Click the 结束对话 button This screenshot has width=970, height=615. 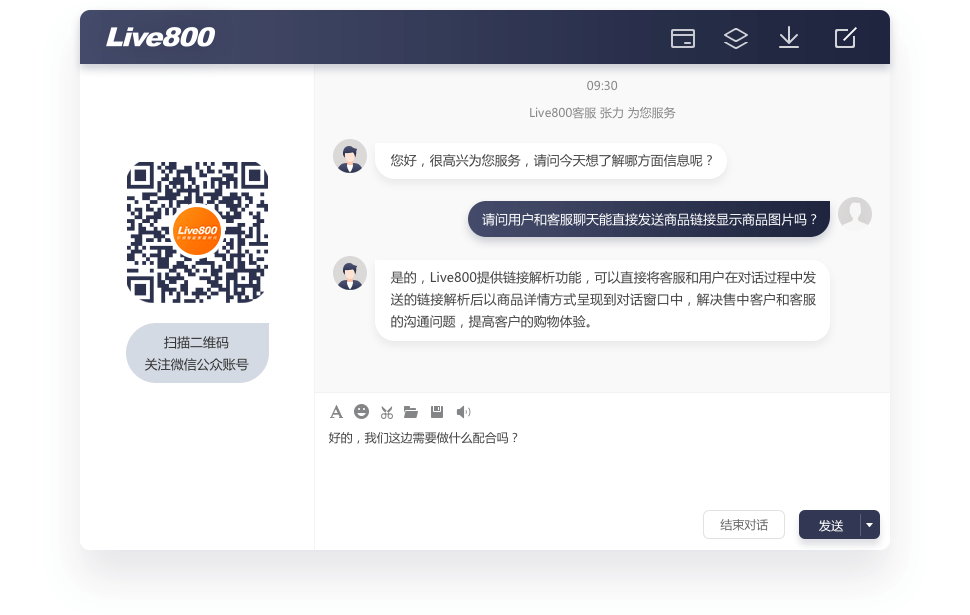click(x=744, y=524)
